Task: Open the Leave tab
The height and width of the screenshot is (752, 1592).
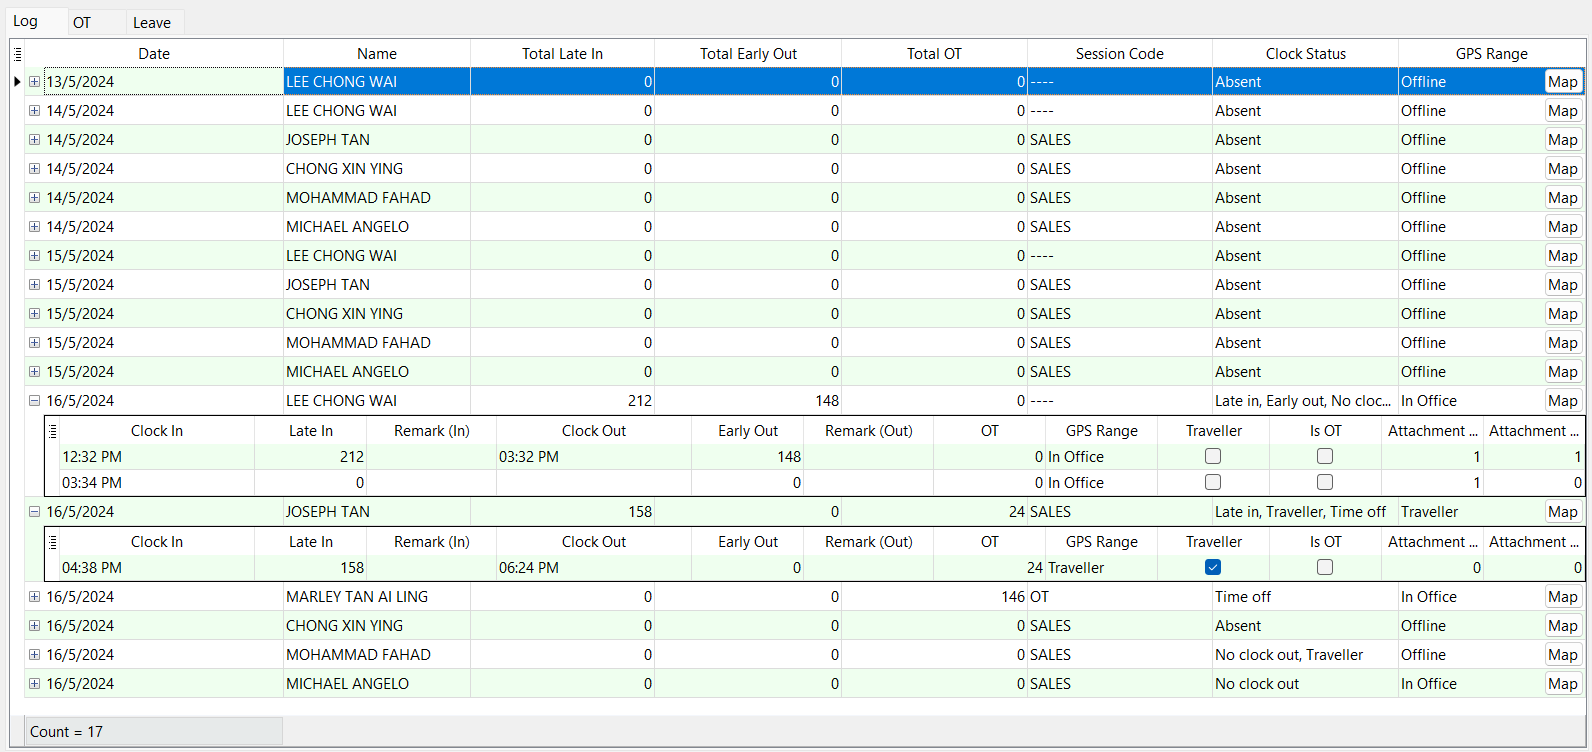Action: (x=152, y=23)
